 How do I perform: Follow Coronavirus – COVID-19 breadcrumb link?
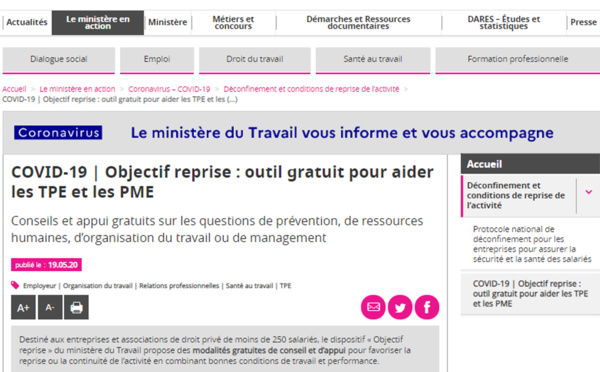coord(169,89)
